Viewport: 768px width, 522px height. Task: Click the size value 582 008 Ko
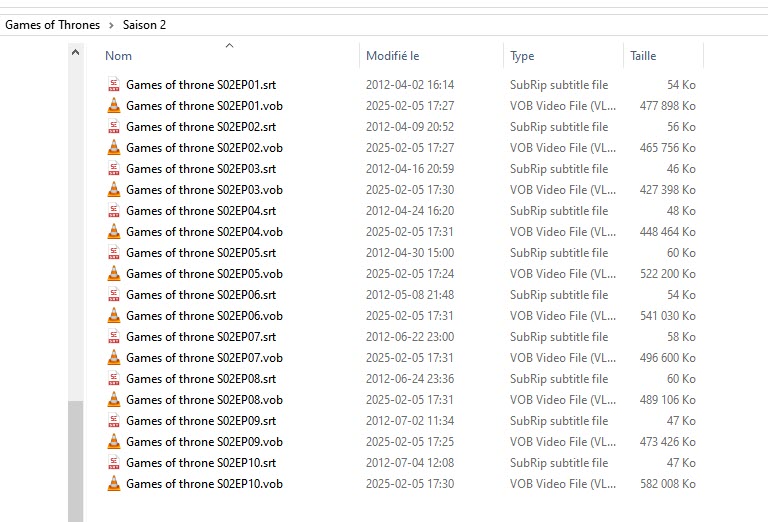tap(668, 485)
